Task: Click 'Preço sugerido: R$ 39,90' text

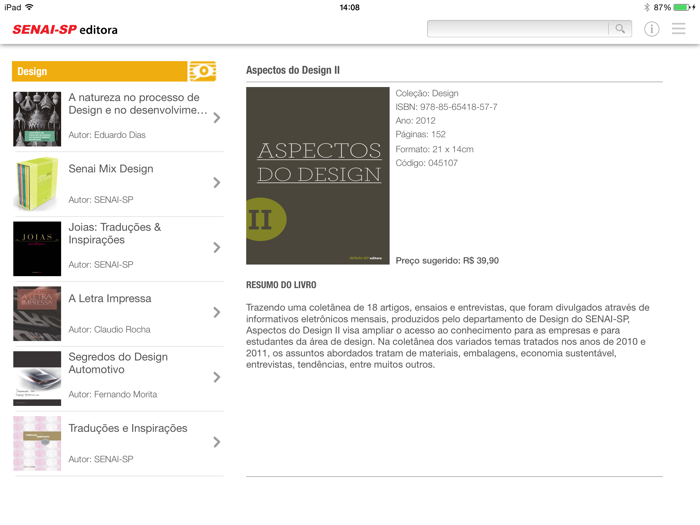Action: tap(447, 261)
